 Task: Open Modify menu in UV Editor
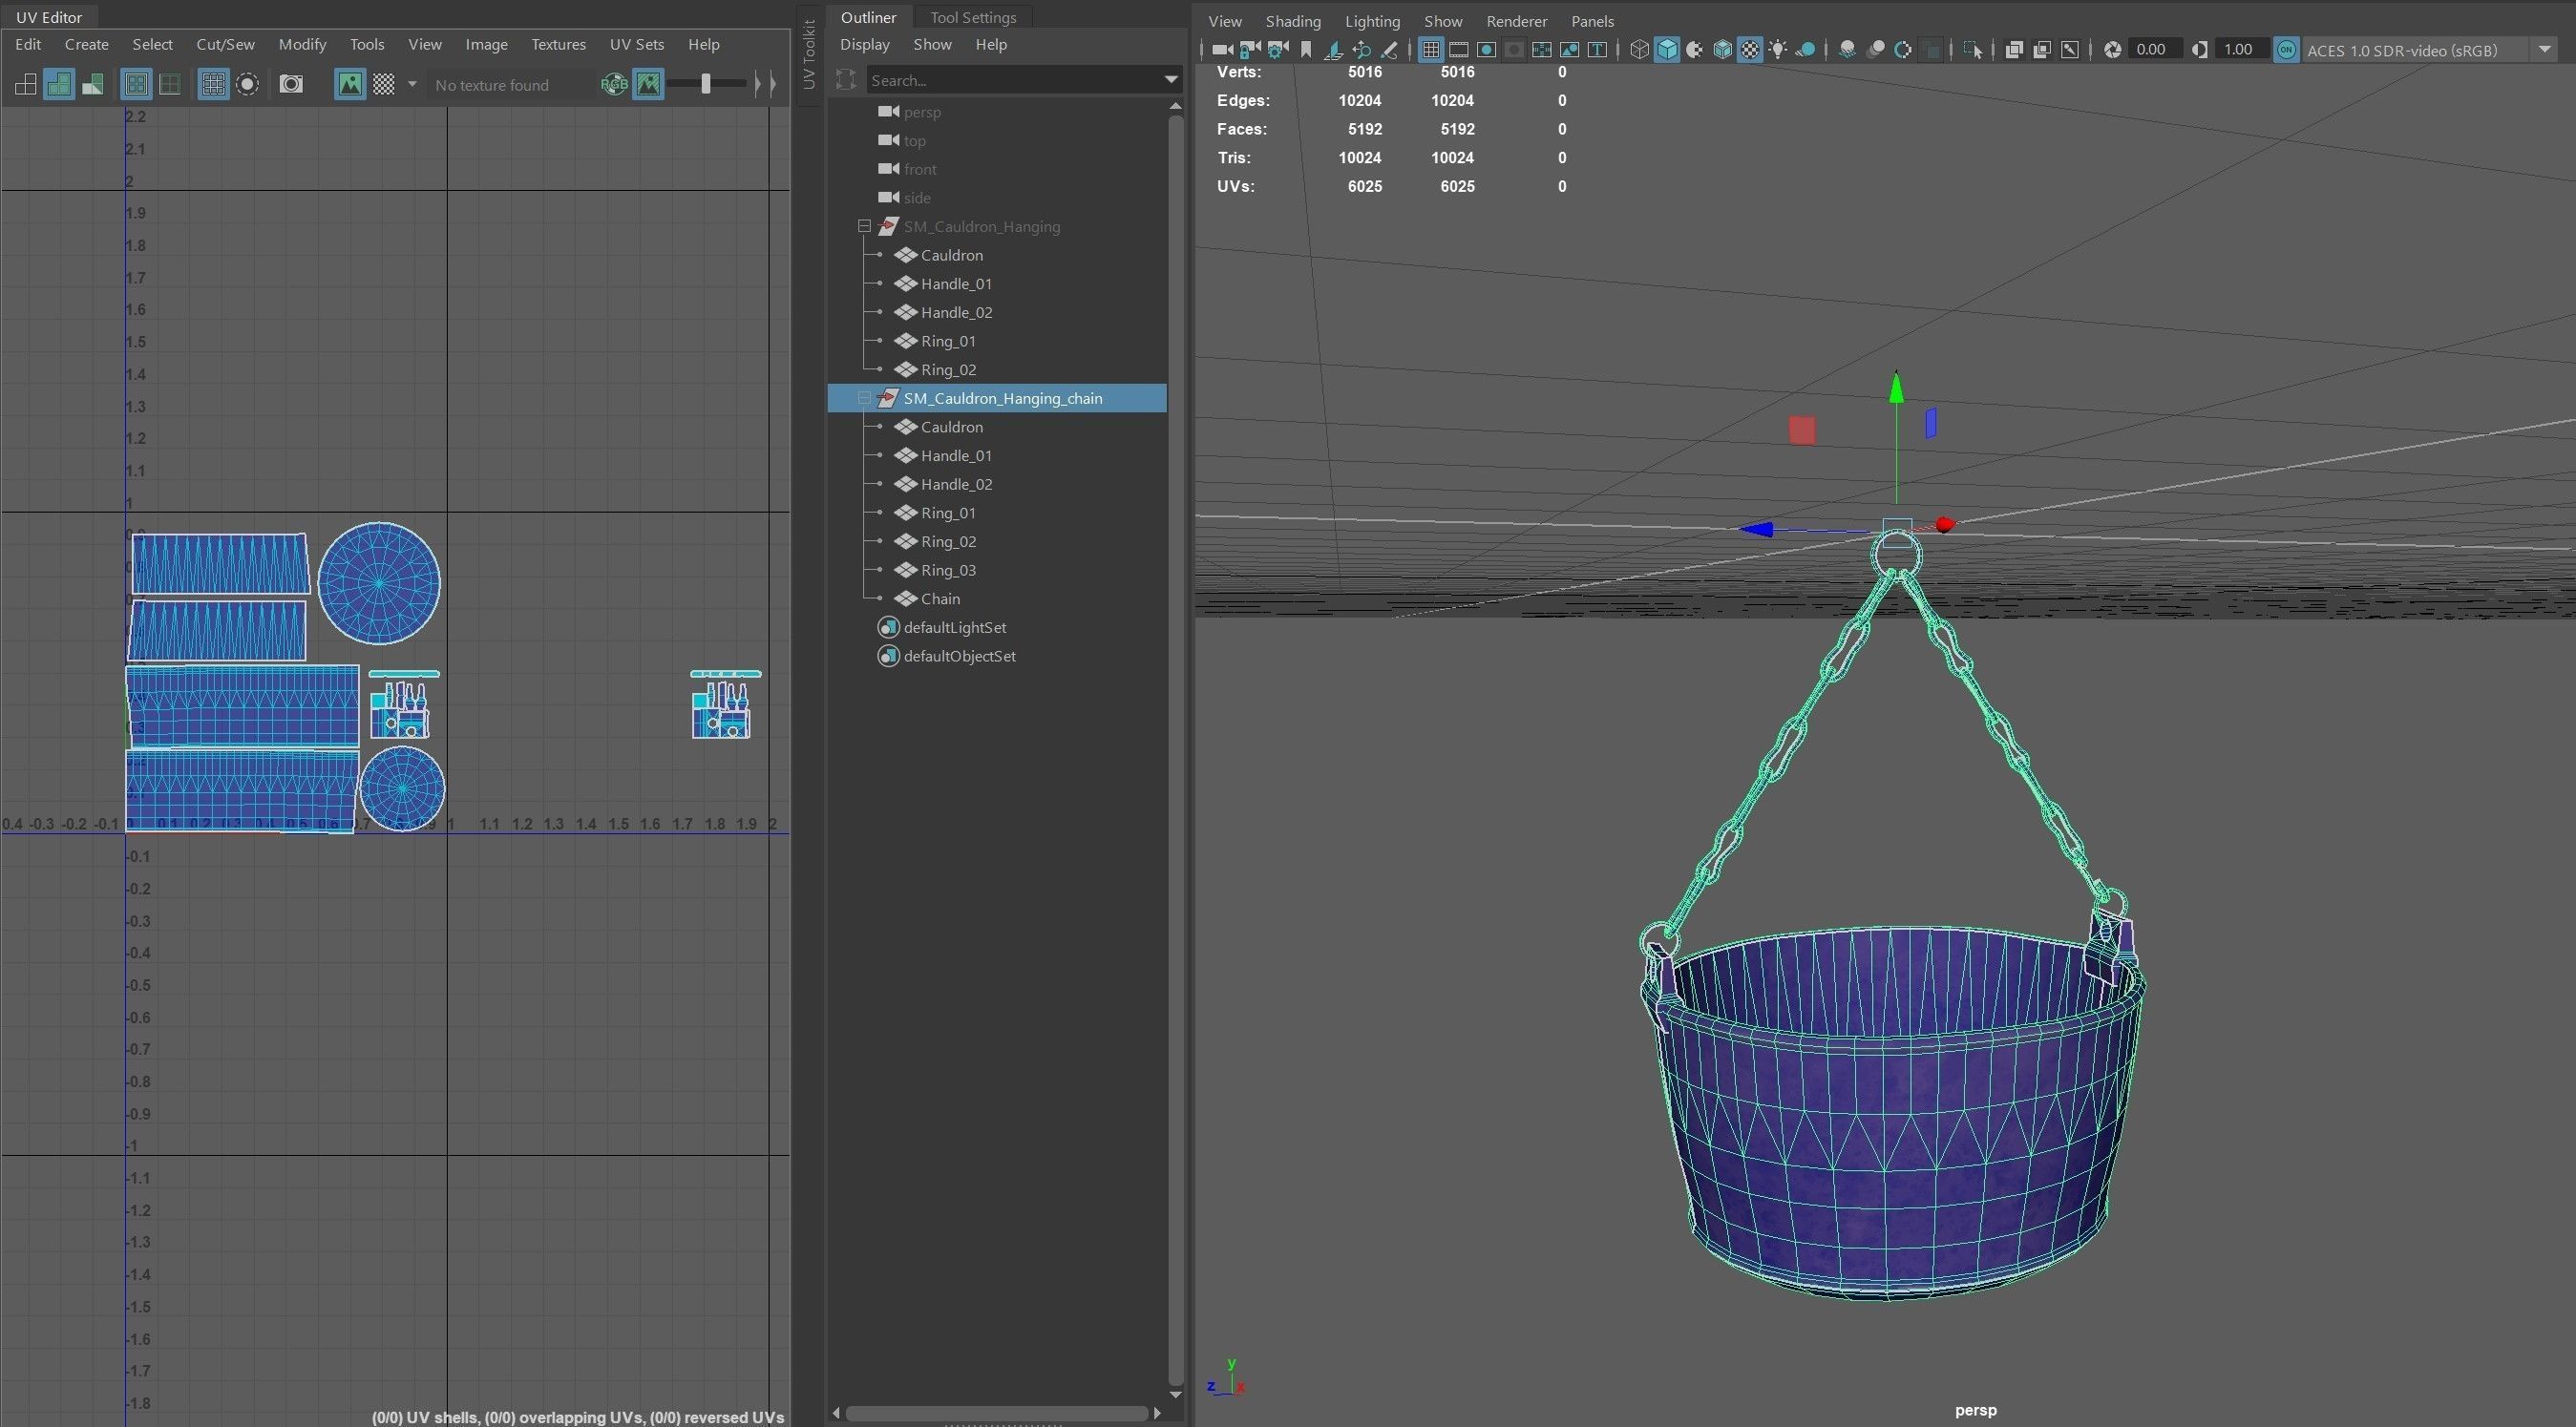point(302,44)
